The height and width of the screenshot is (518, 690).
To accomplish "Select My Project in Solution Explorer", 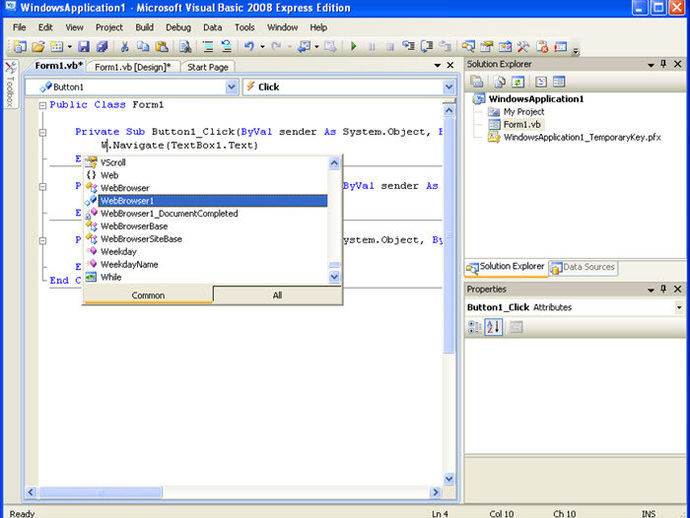I will [524, 112].
